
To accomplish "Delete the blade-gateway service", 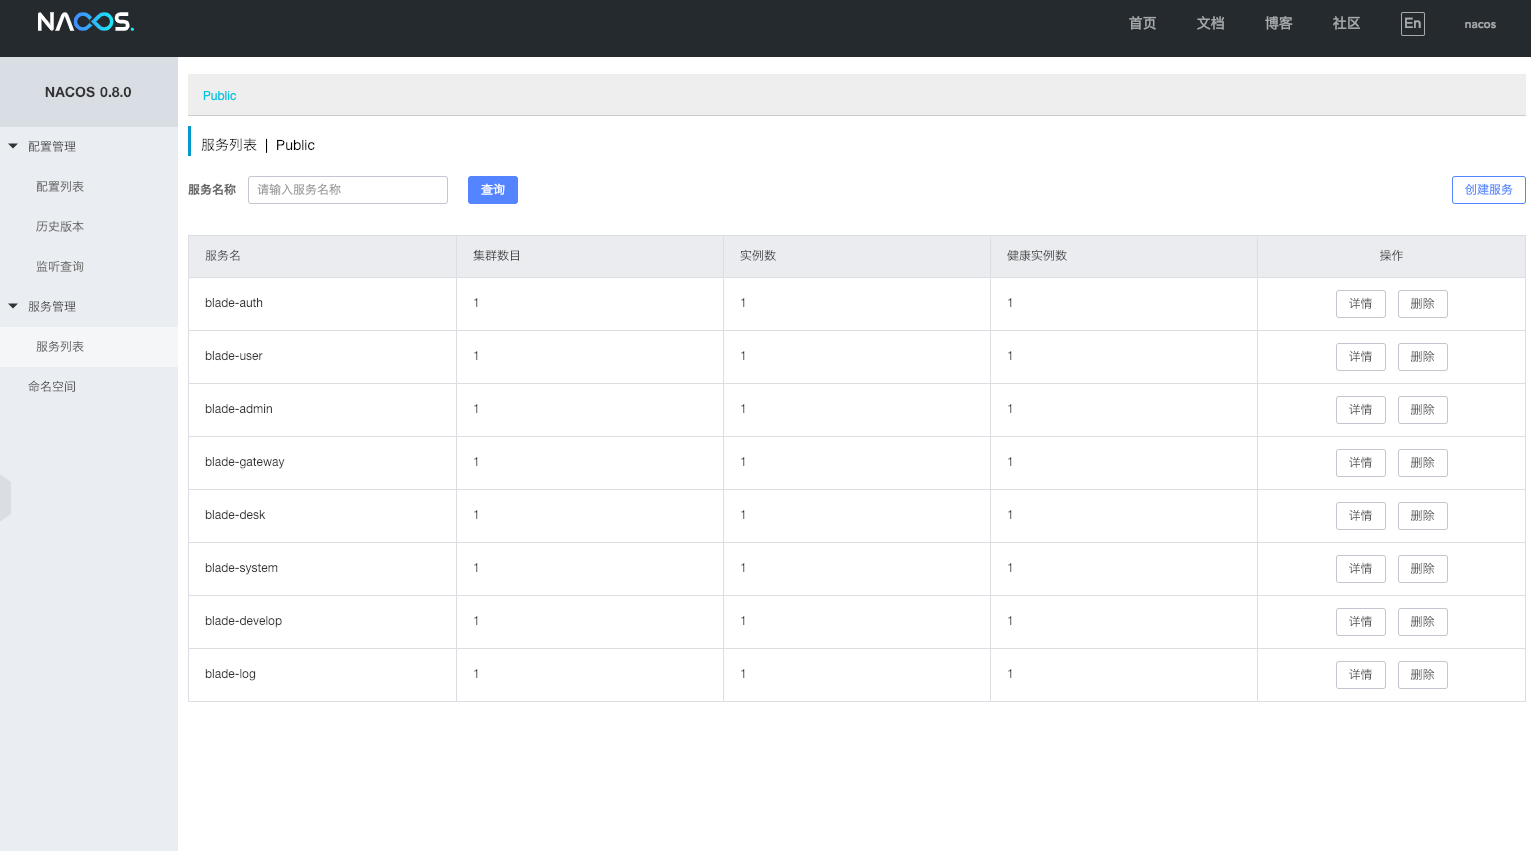I will tap(1422, 463).
